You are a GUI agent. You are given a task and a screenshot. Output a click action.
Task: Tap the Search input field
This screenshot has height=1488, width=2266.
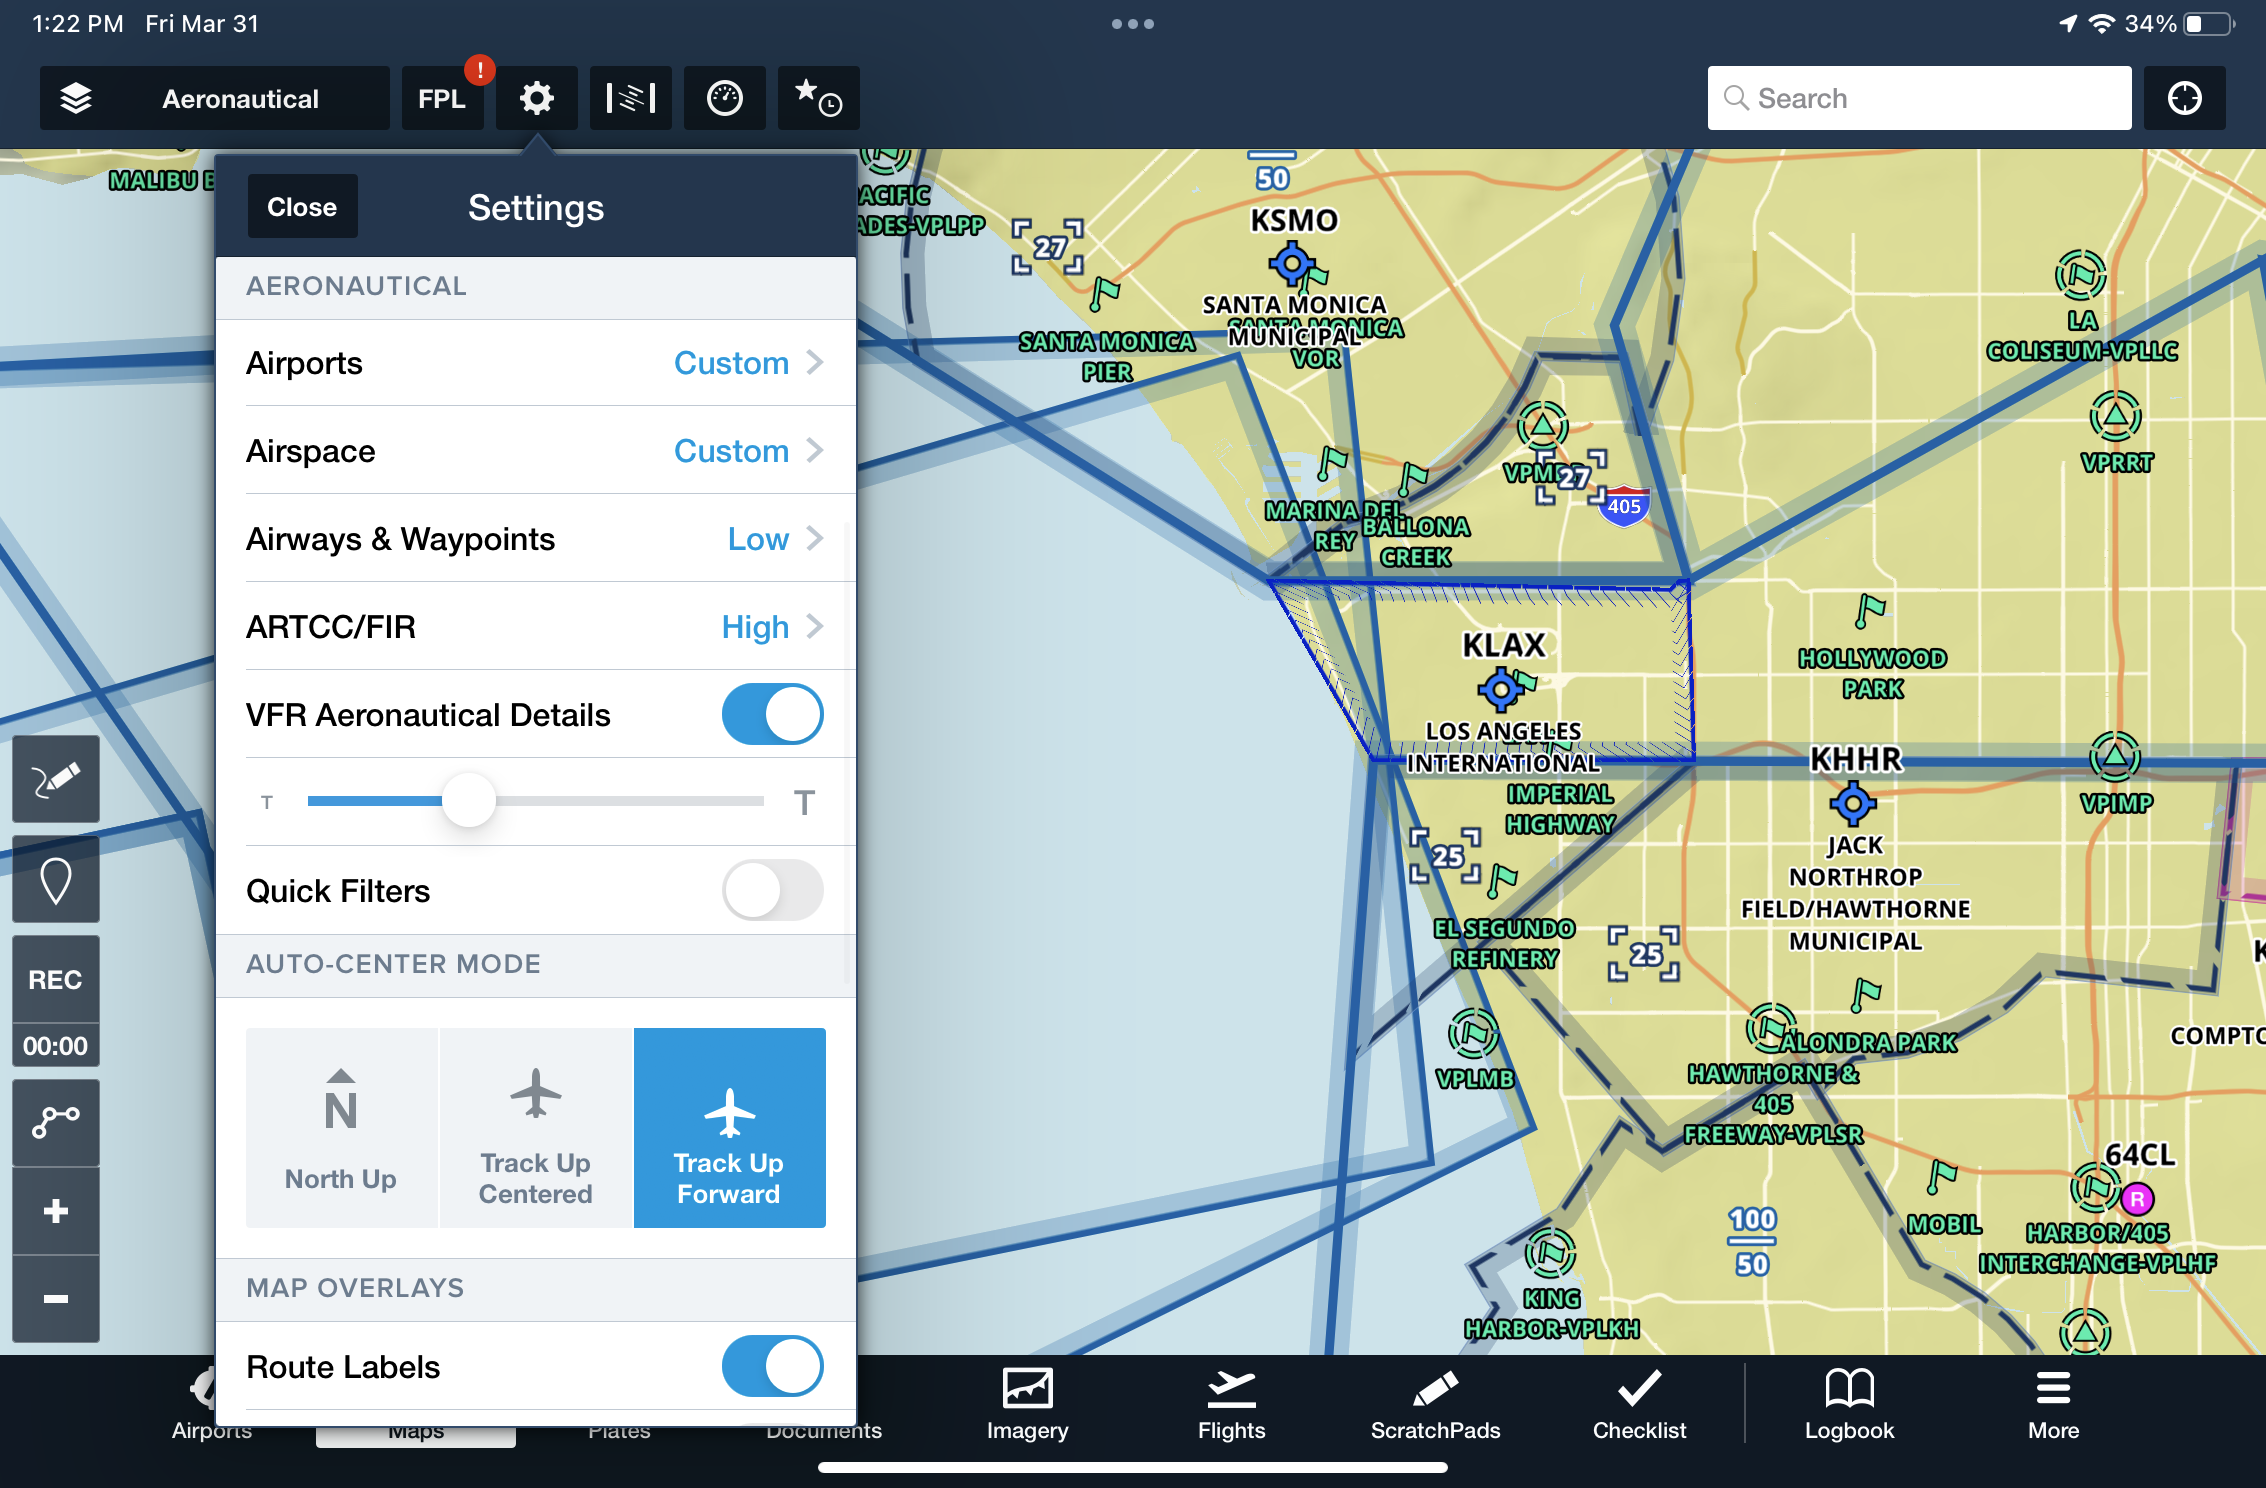point(1917,98)
